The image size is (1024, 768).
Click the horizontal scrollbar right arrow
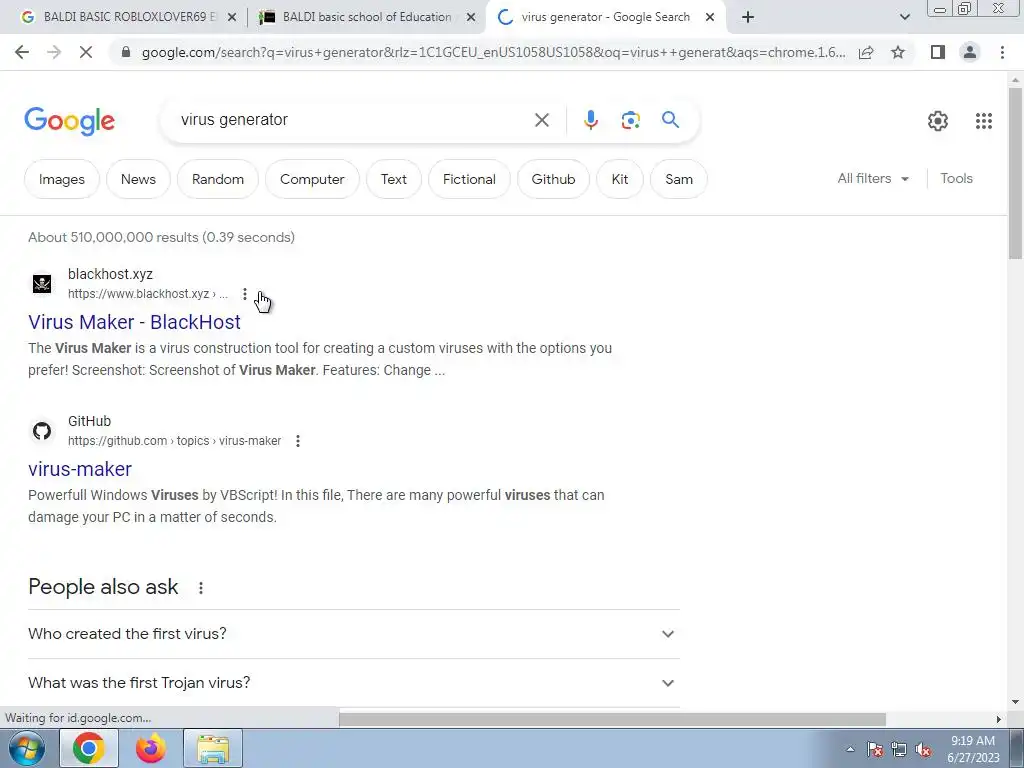998,719
